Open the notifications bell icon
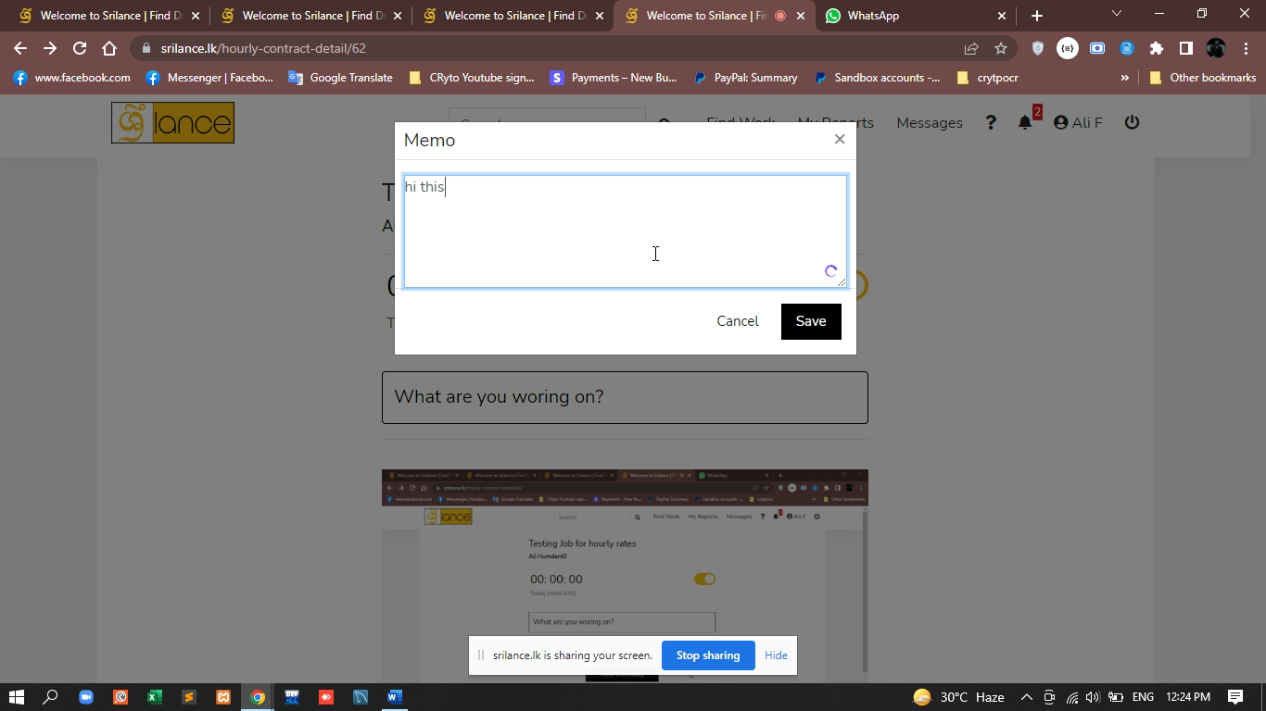The image size is (1266, 711). pos(1025,122)
